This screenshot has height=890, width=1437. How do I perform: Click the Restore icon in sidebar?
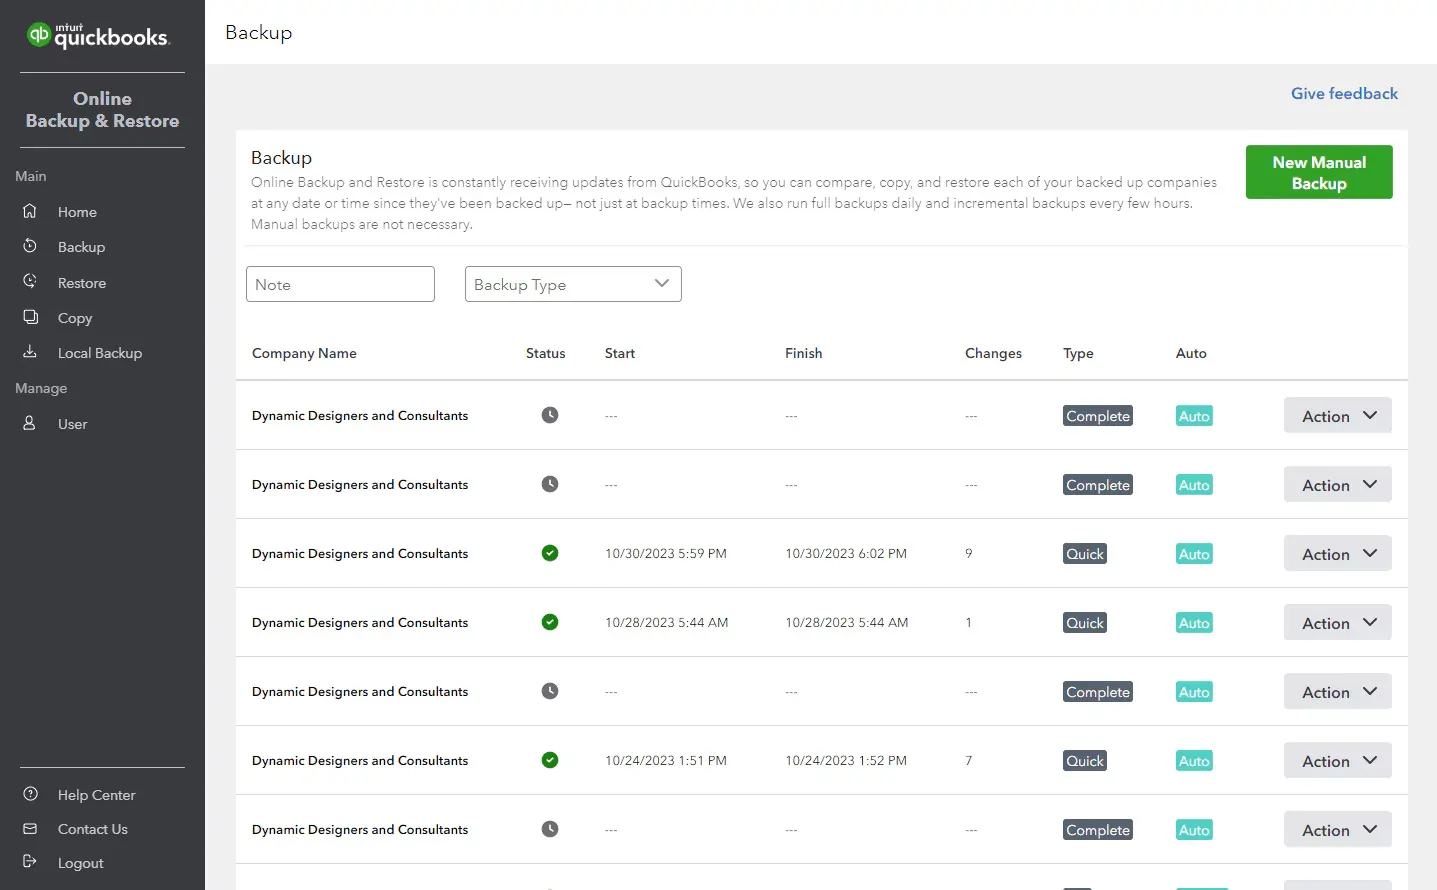[30, 282]
